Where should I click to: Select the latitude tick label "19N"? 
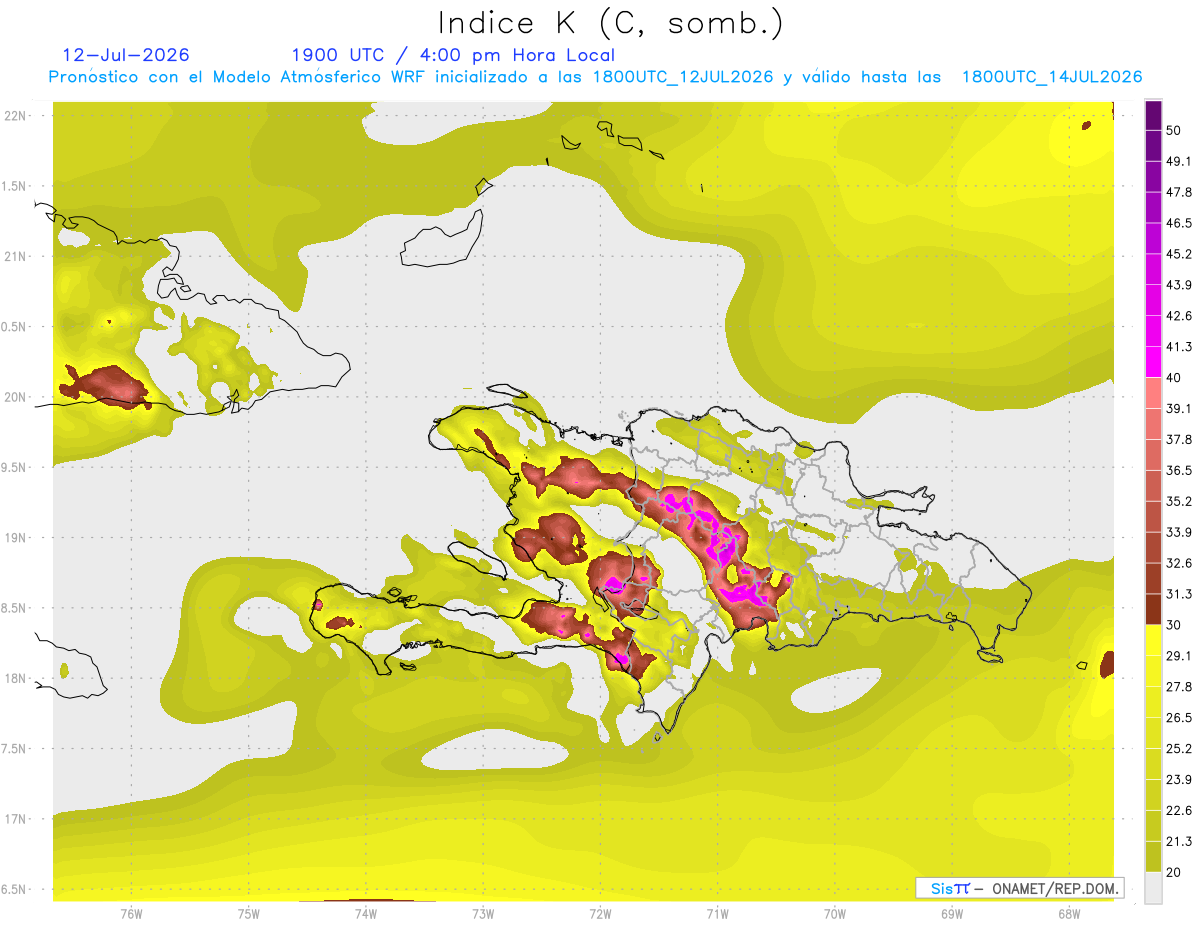pyautogui.click(x=16, y=538)
